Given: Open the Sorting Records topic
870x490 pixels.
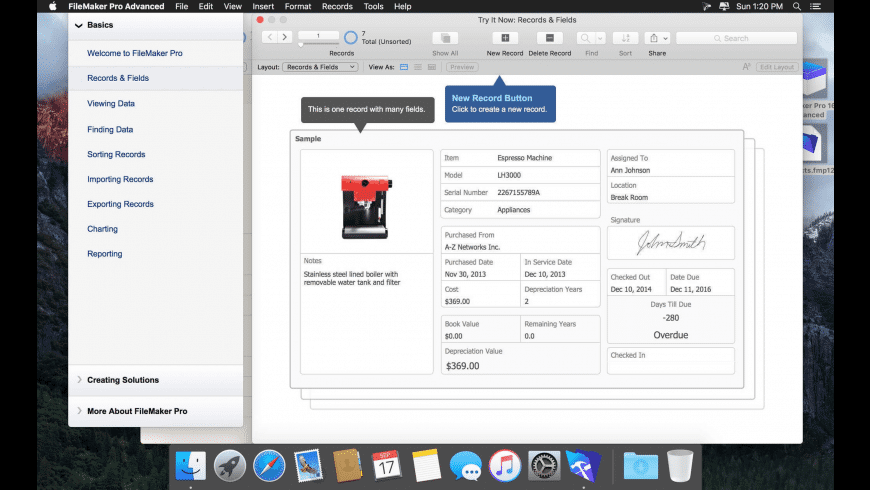Looking at the screenshot, I should 116,154.
